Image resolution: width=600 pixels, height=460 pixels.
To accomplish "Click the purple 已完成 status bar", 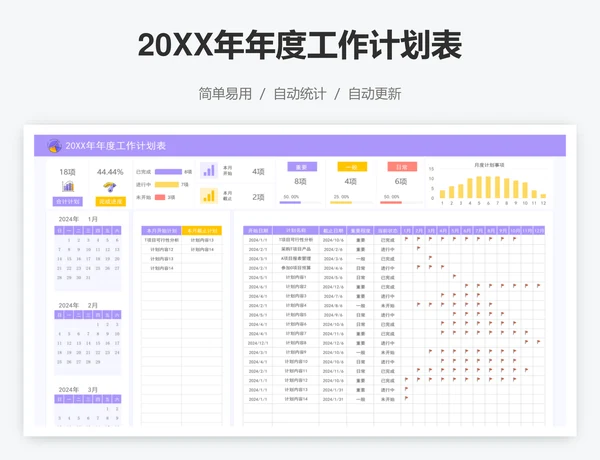I will (168, 172).
